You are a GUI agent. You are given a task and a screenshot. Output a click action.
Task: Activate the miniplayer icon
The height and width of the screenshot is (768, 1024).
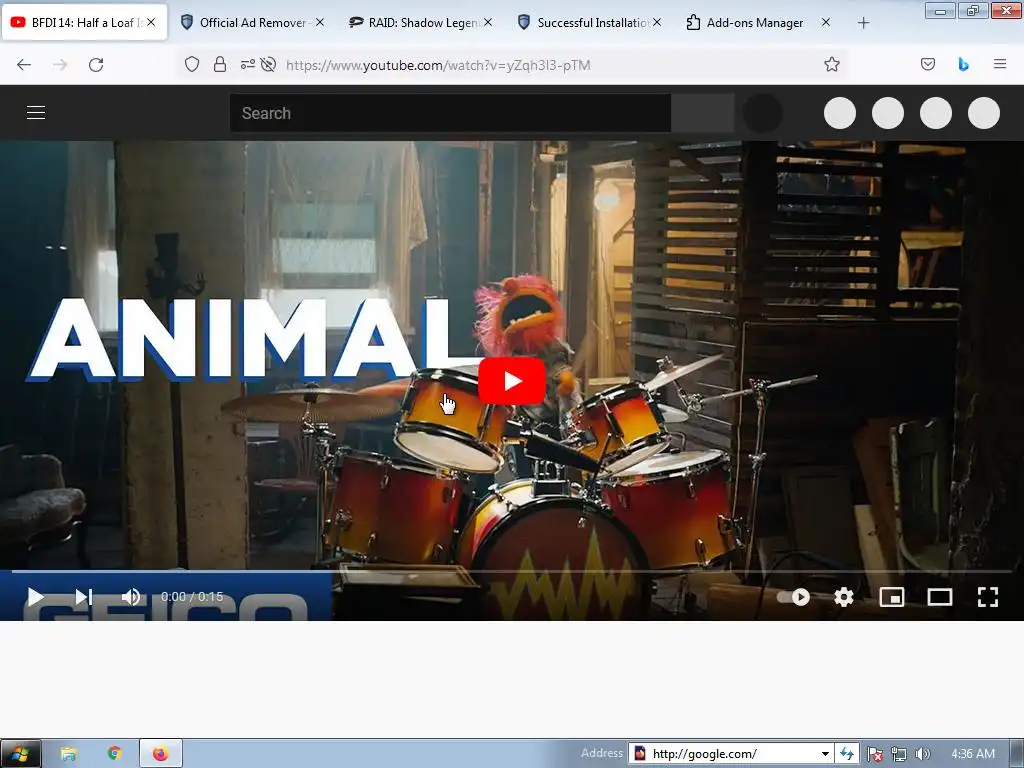(891, 597)
